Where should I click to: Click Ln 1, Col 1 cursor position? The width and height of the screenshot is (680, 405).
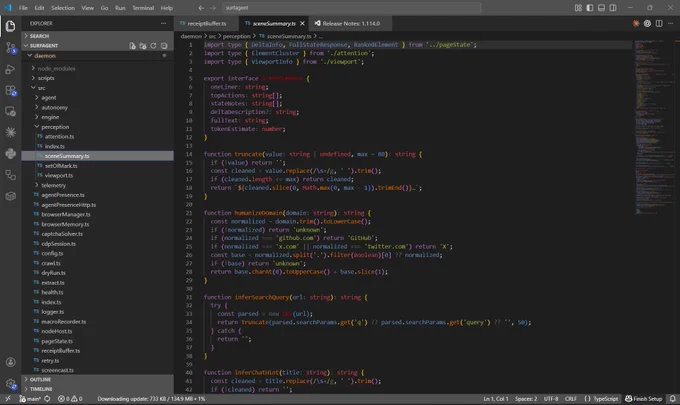pos(496,398)
